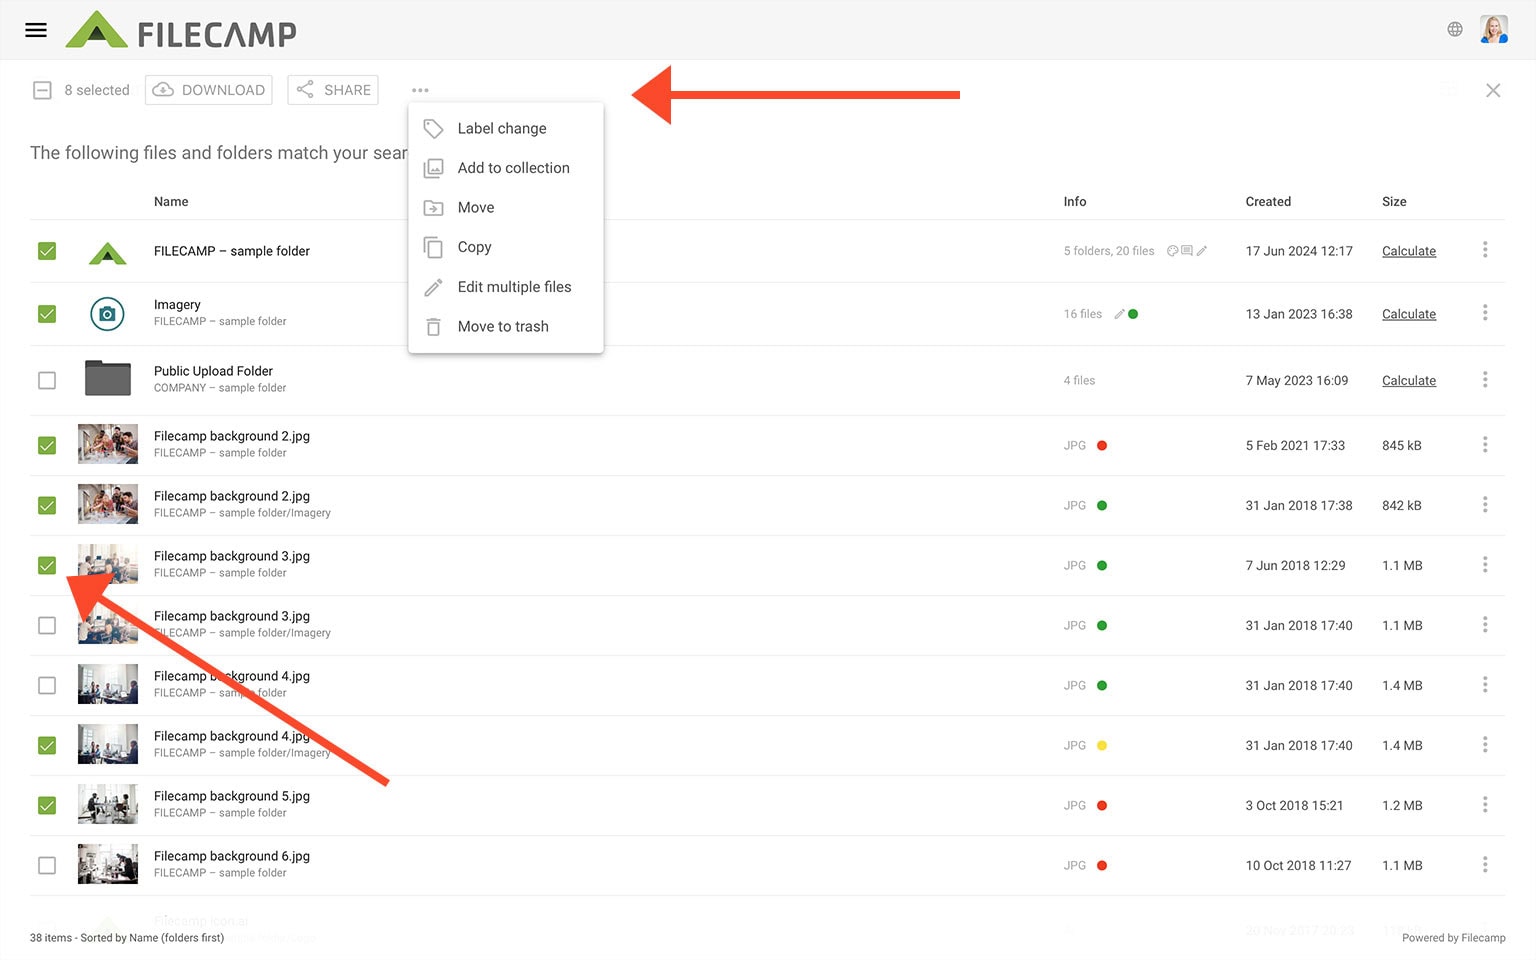The image size is (1536, 960).
Task: Click the '5 folders, 20 files' info text
Action: coord(1109,251)
